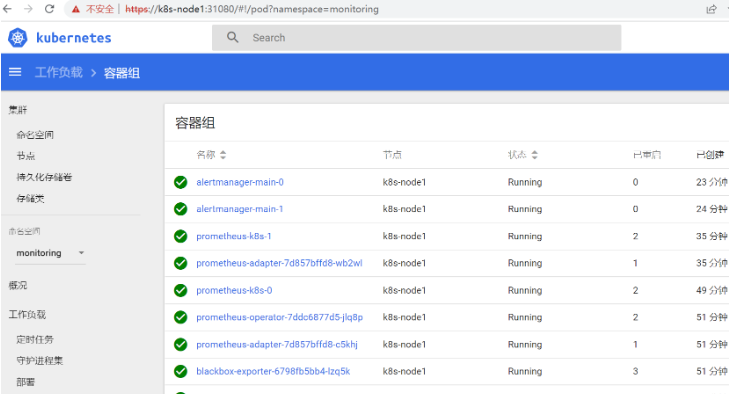
Task: Open the hamburger navigation menu icon
Action: [15, 72]
